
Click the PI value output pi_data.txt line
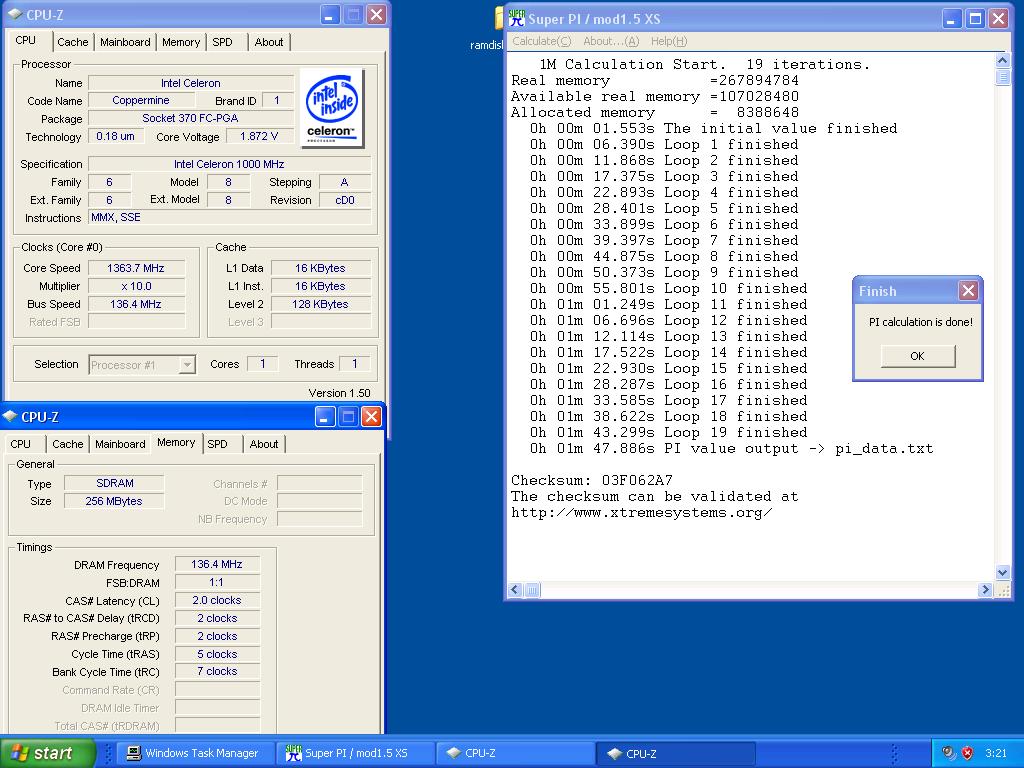pos(731,449)
